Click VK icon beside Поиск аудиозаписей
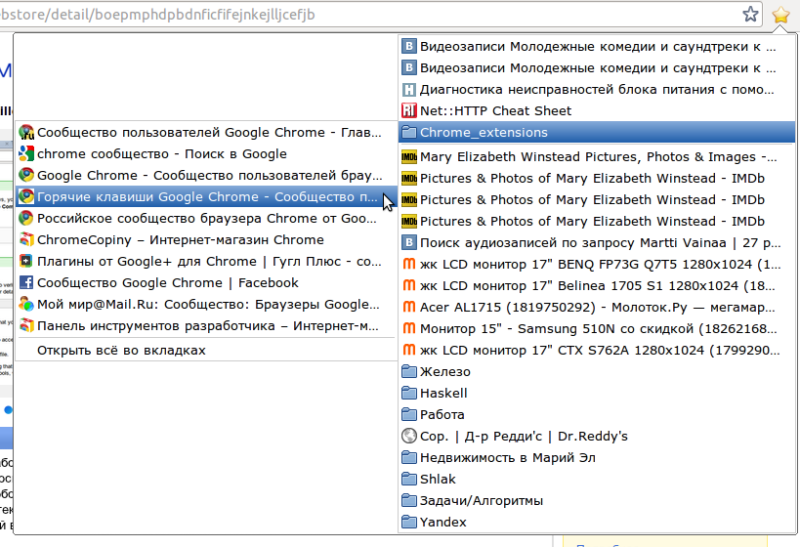This screenshot has width=800, height=547. click(409, 242)
